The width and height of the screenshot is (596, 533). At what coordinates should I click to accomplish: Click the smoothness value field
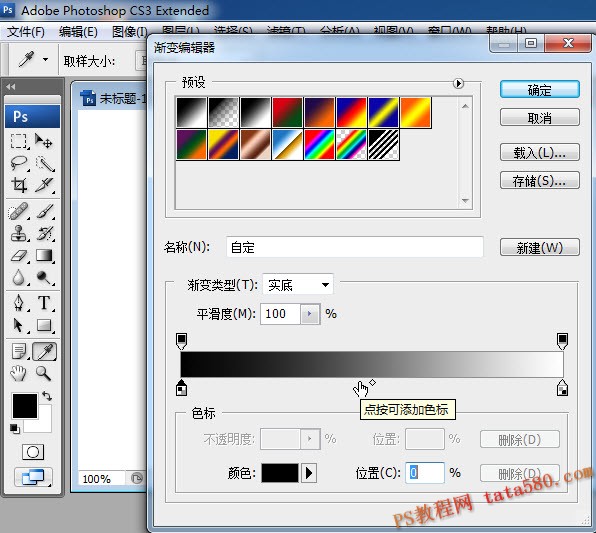[281, 314]
